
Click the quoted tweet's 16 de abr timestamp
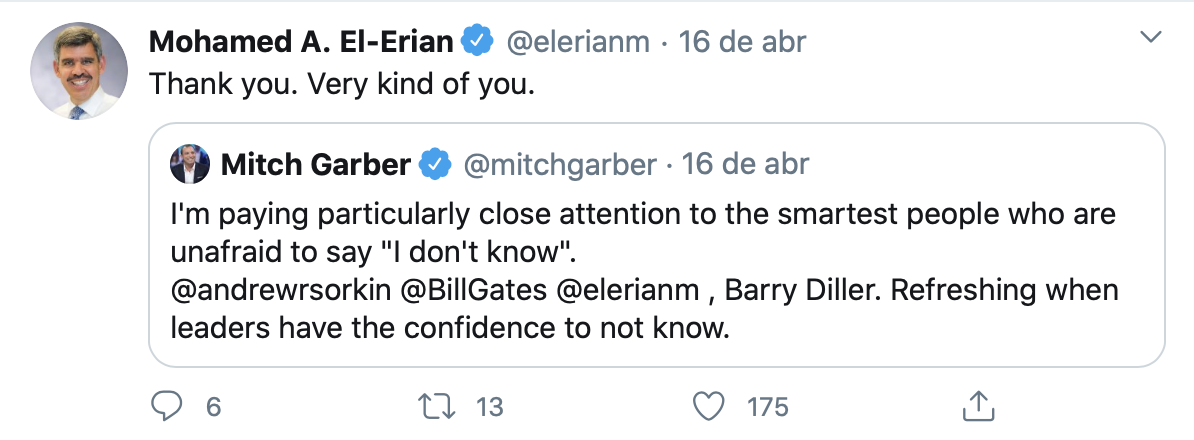[x=746, y=163]
